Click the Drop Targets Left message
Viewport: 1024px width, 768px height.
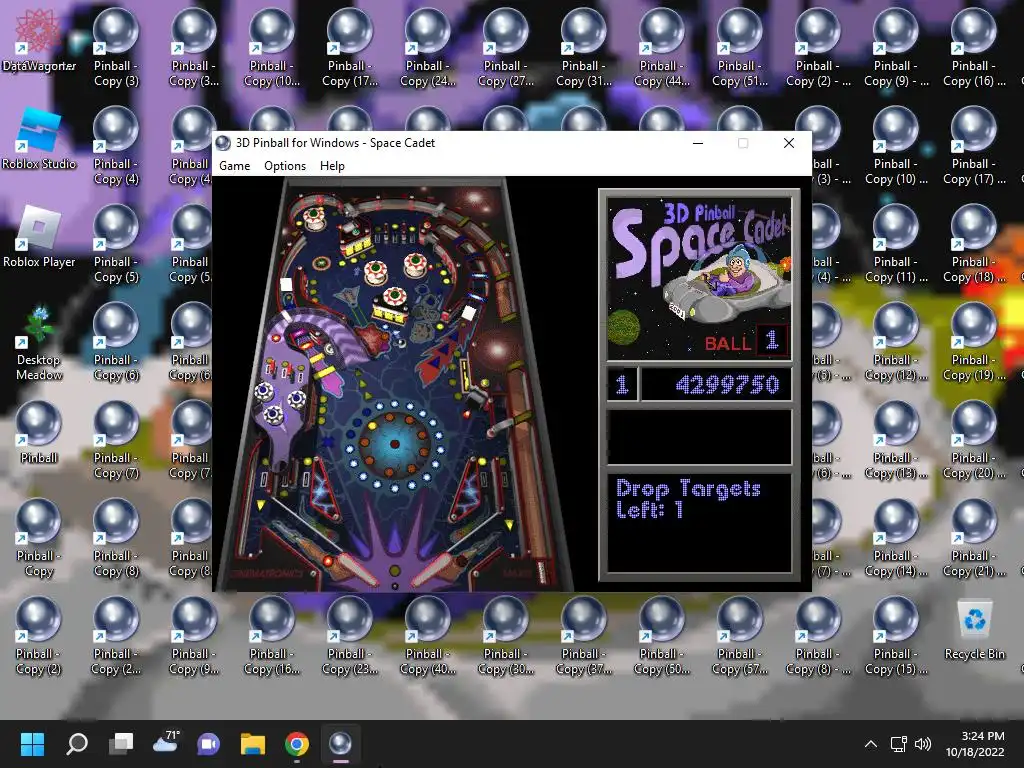(x=688, y=499)
